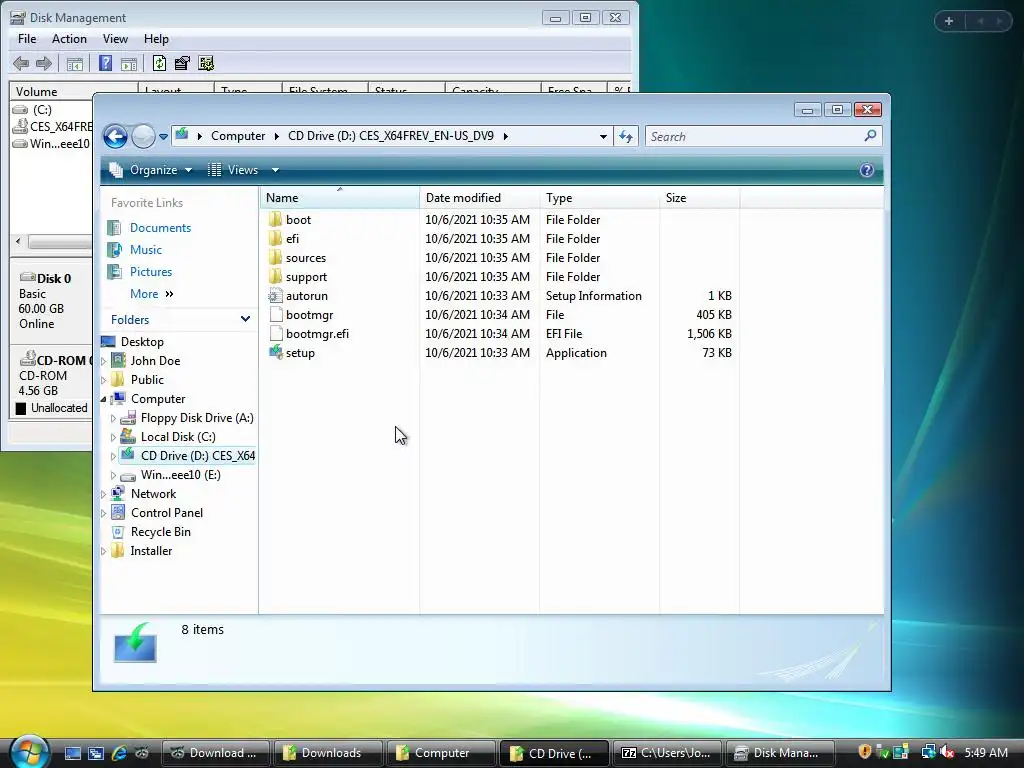
Task: Sort by the Name column header
Action: [x=339, y=197]
